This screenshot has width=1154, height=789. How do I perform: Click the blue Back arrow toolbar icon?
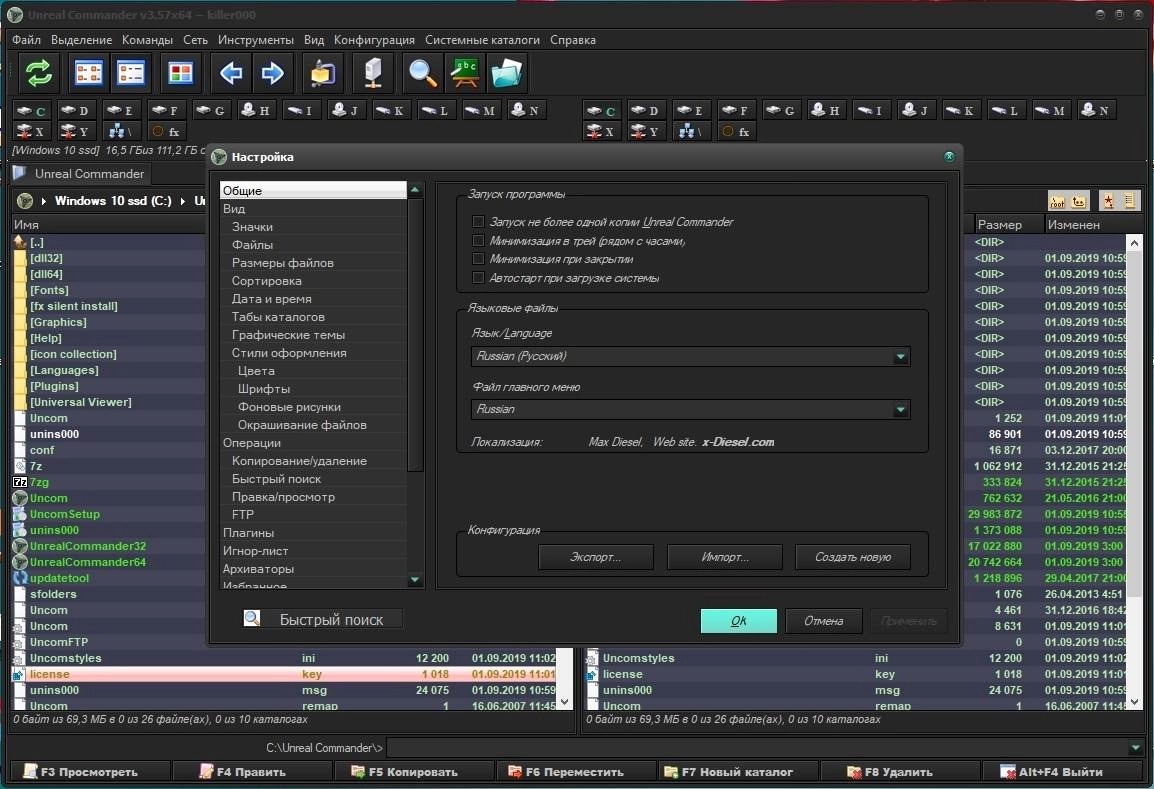(x=231, y=73)
